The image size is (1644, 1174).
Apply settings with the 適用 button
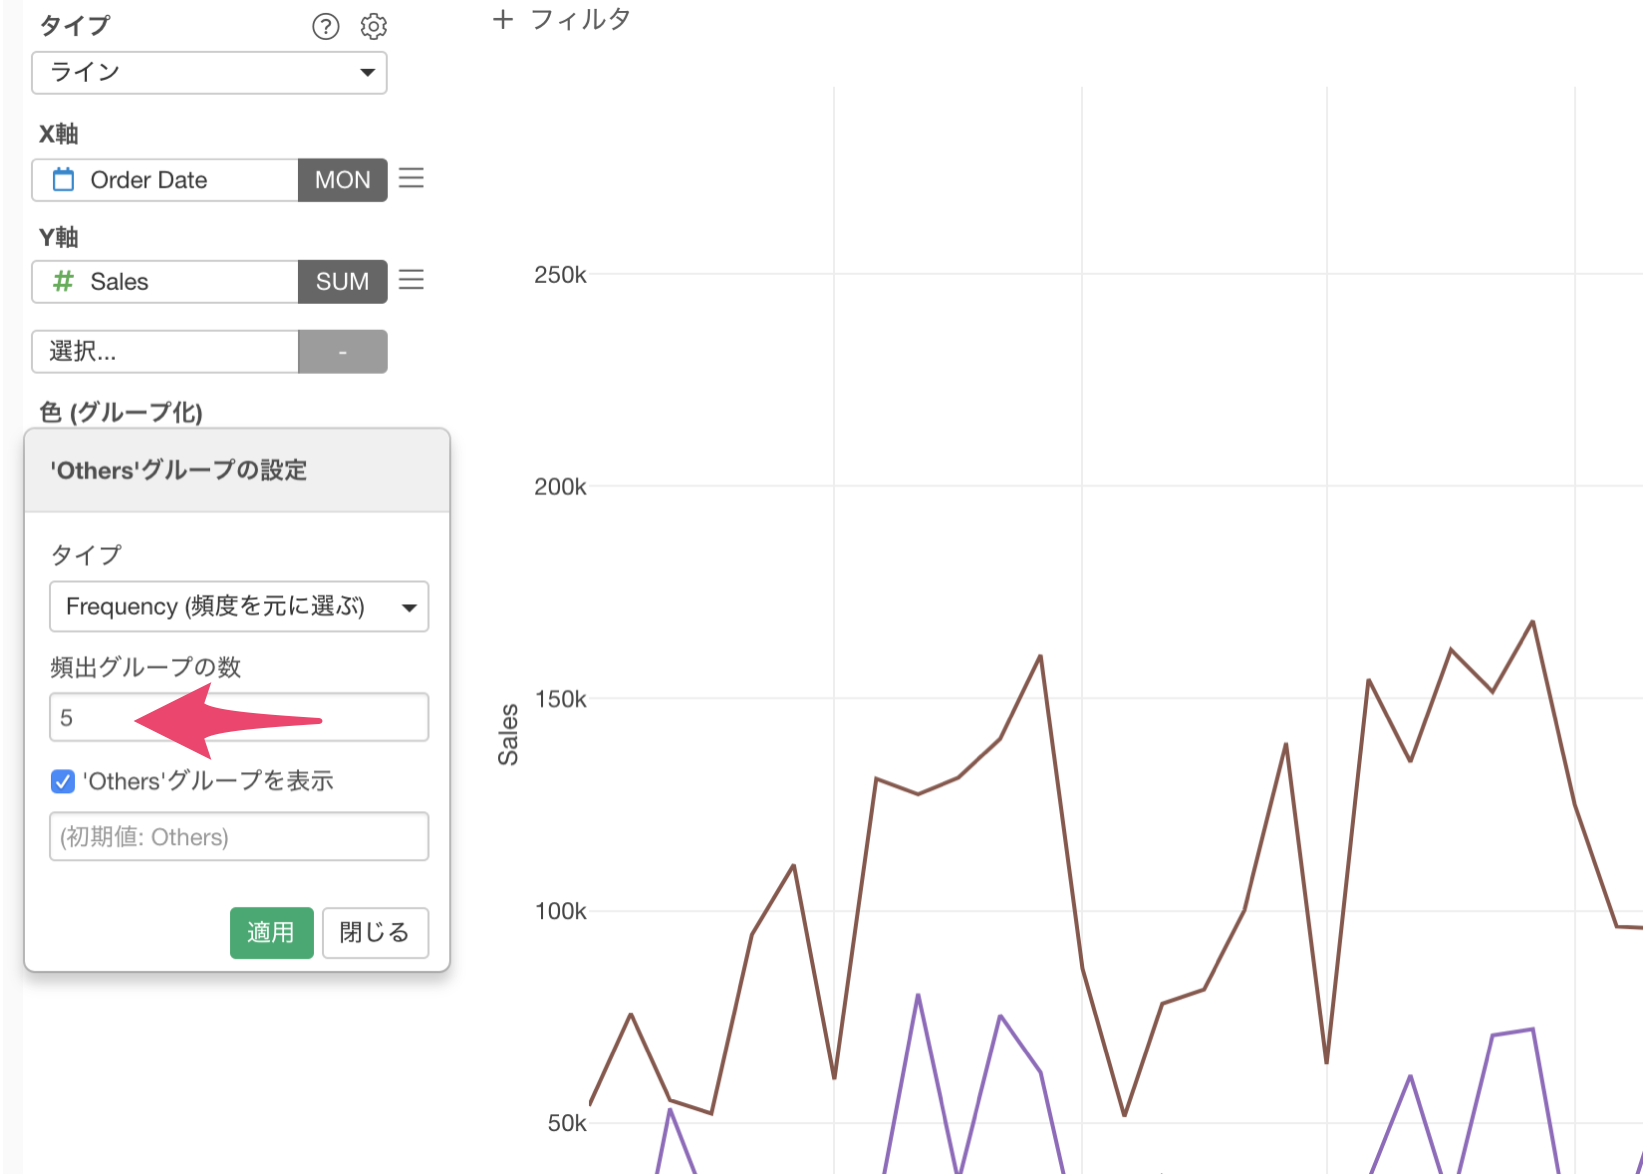pyautogui.click(x=272, y=933)
